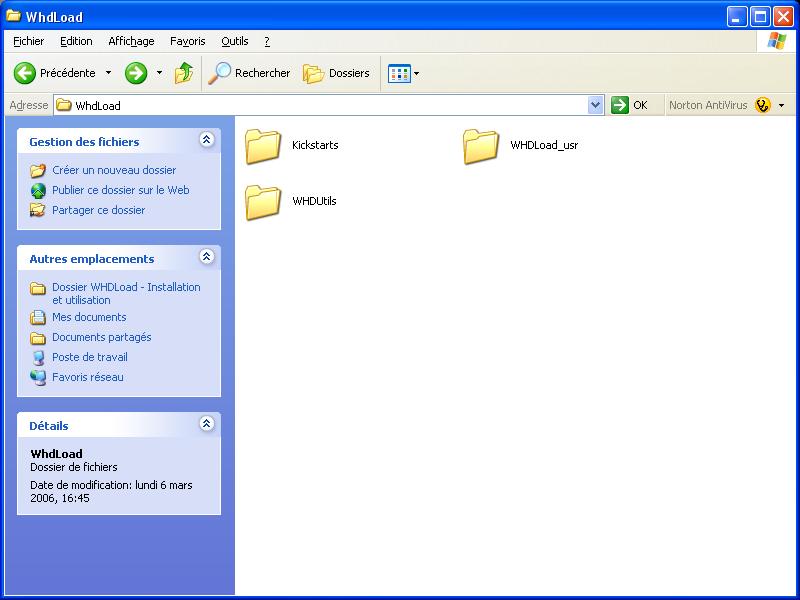
Task: Click Créer un nouveau dossier link
Action: click(x=114, y=170)
